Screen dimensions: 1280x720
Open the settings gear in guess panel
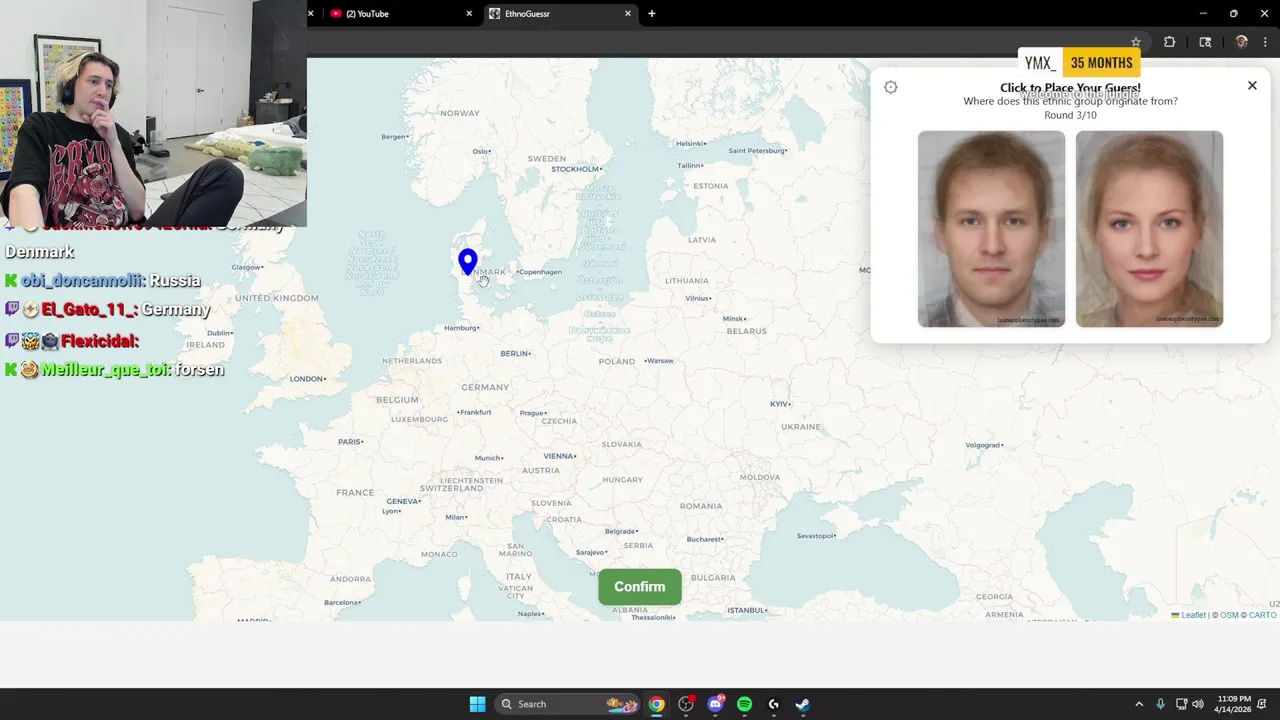[x=891, y=88]
